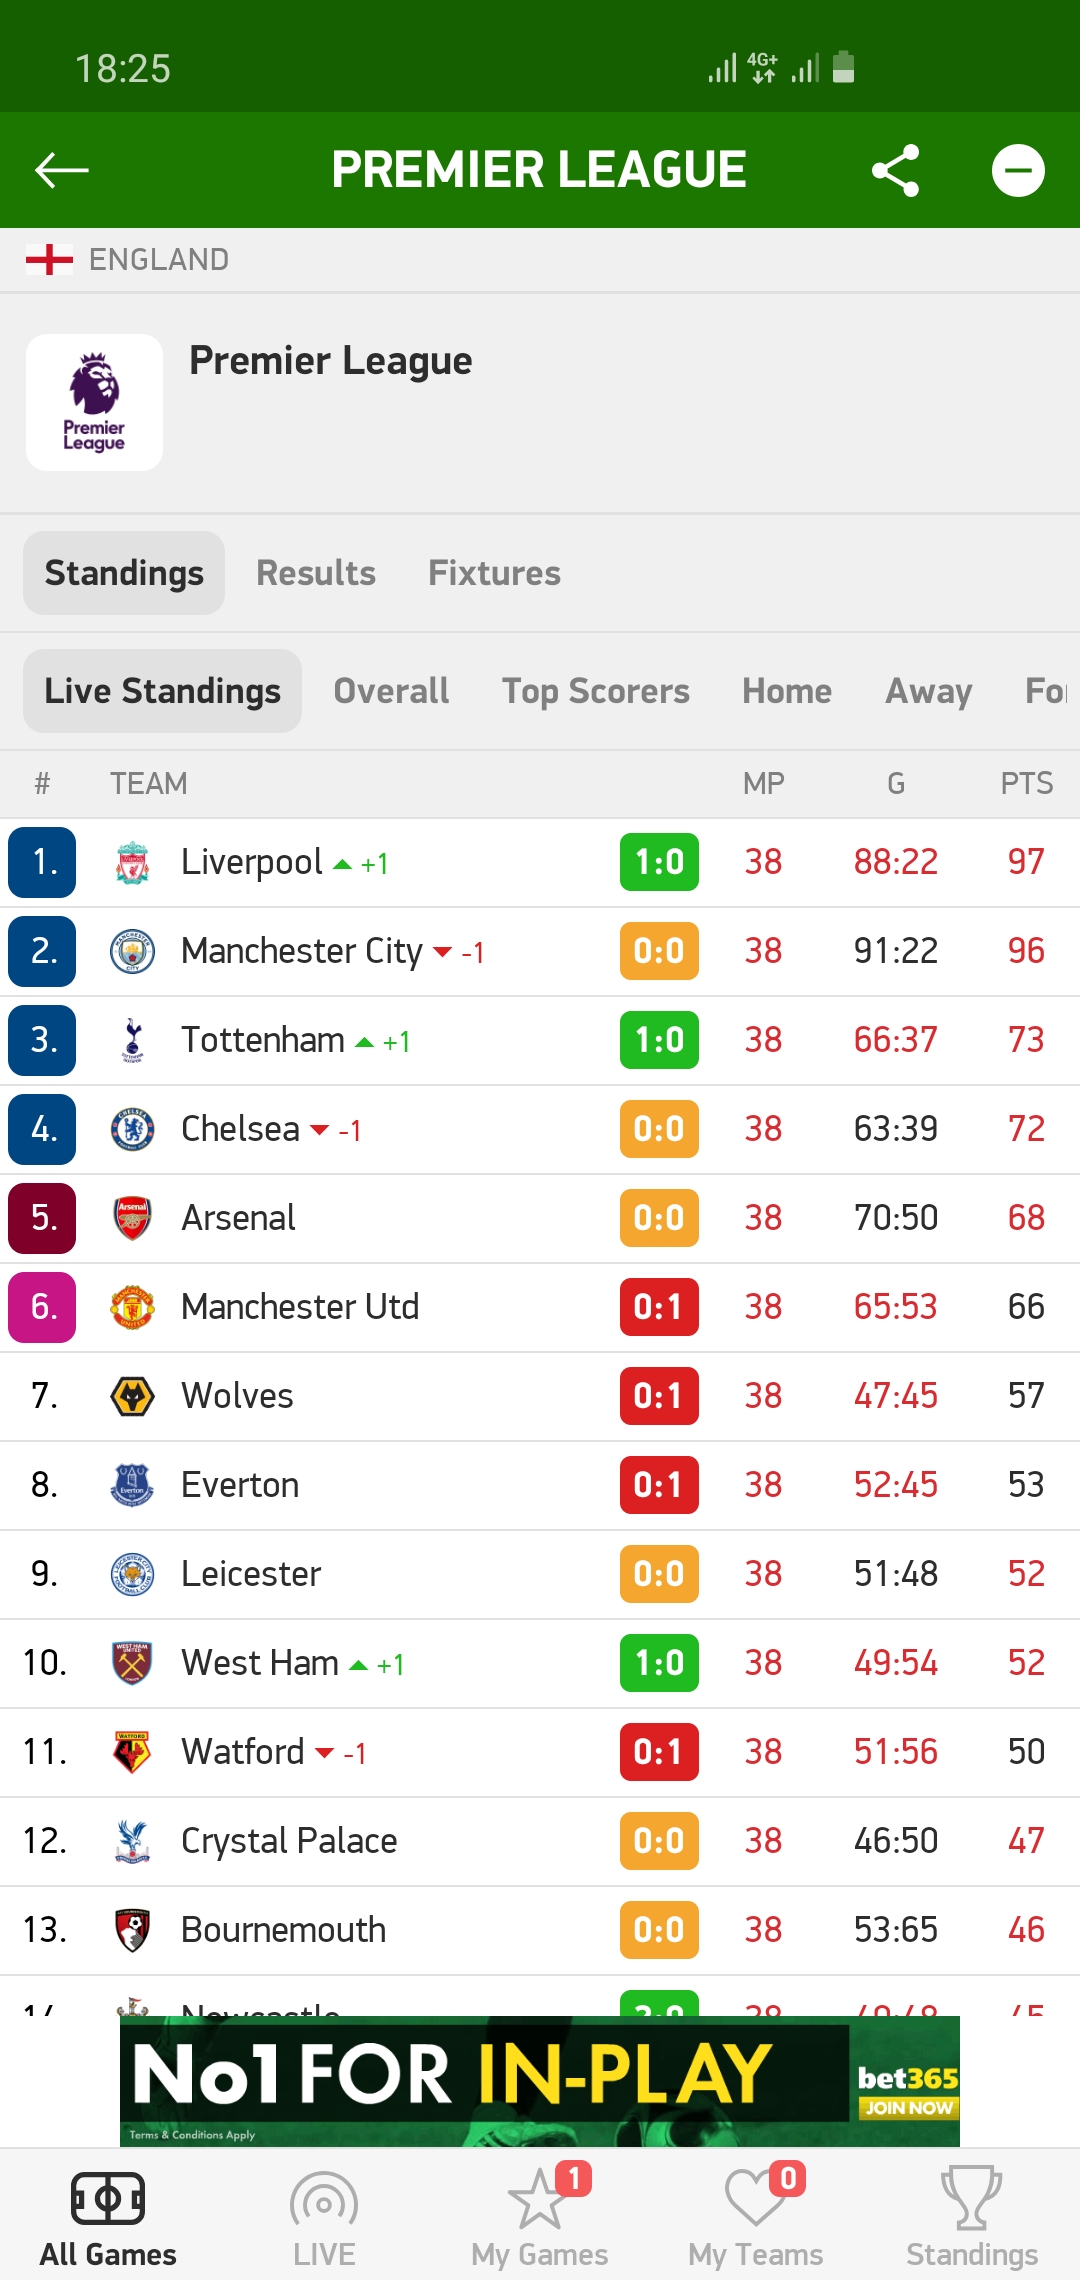Tap the white minus circle icon

pos(1018,170)
